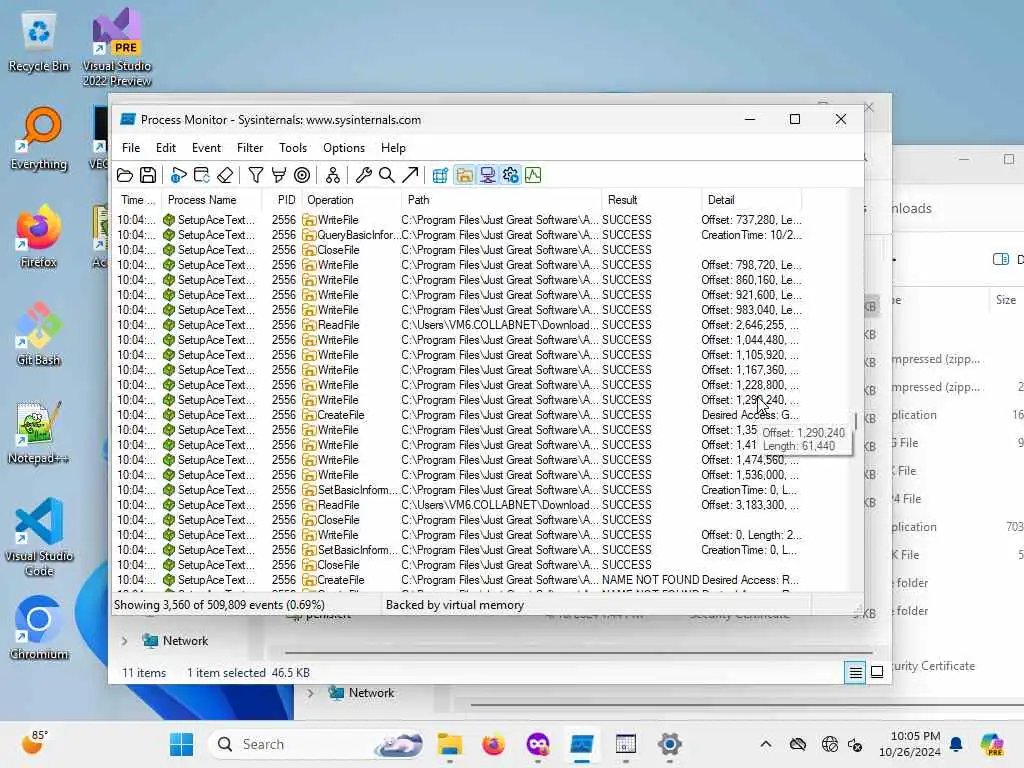Toggle Show Profiling Events button
Viewport: 1024px width, 768px height.
coord(533,175)
